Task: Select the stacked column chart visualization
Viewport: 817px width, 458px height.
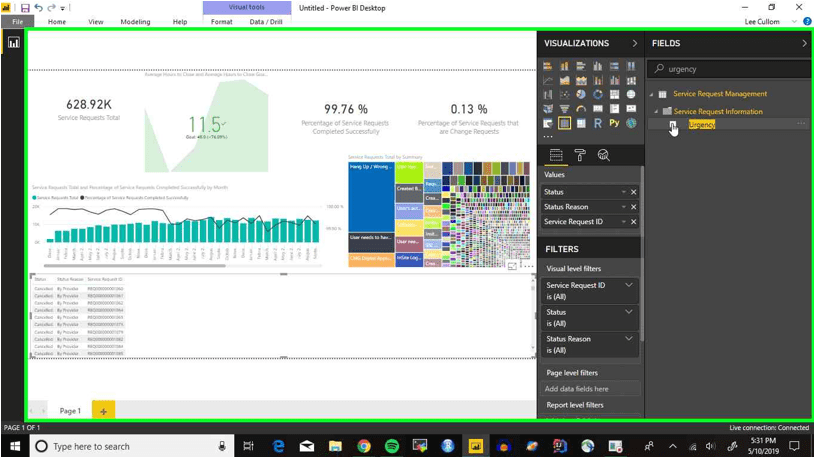Action: (x=564, y=66)
